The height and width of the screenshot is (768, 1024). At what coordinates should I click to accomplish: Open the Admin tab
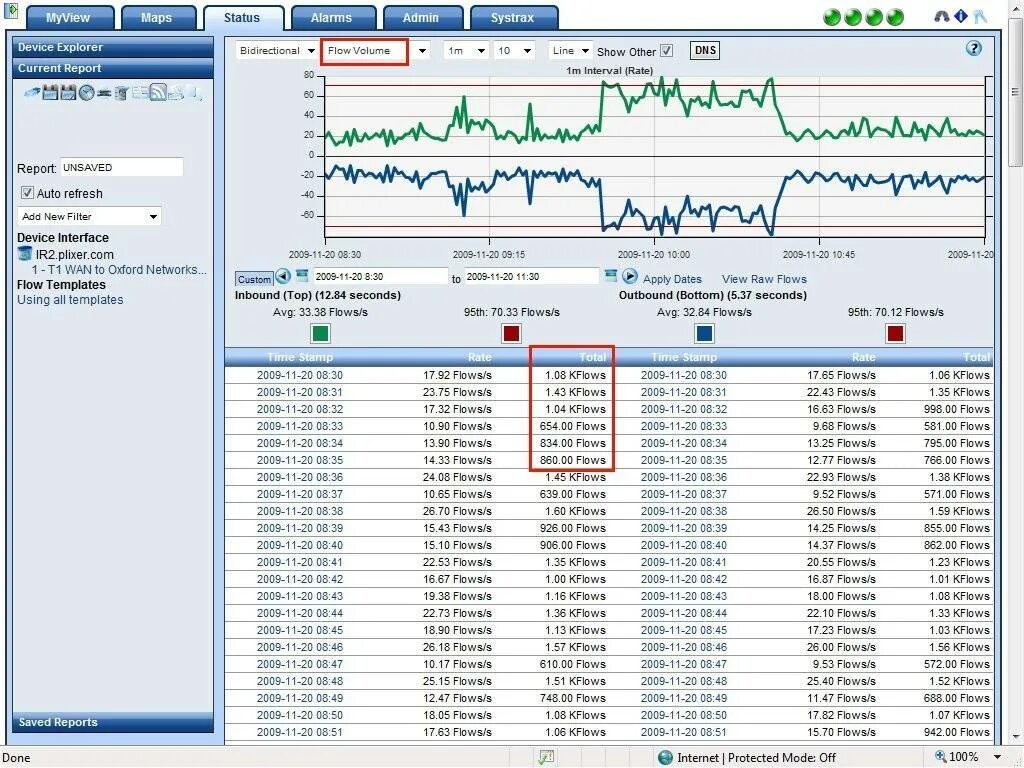[x=421, y=18]
